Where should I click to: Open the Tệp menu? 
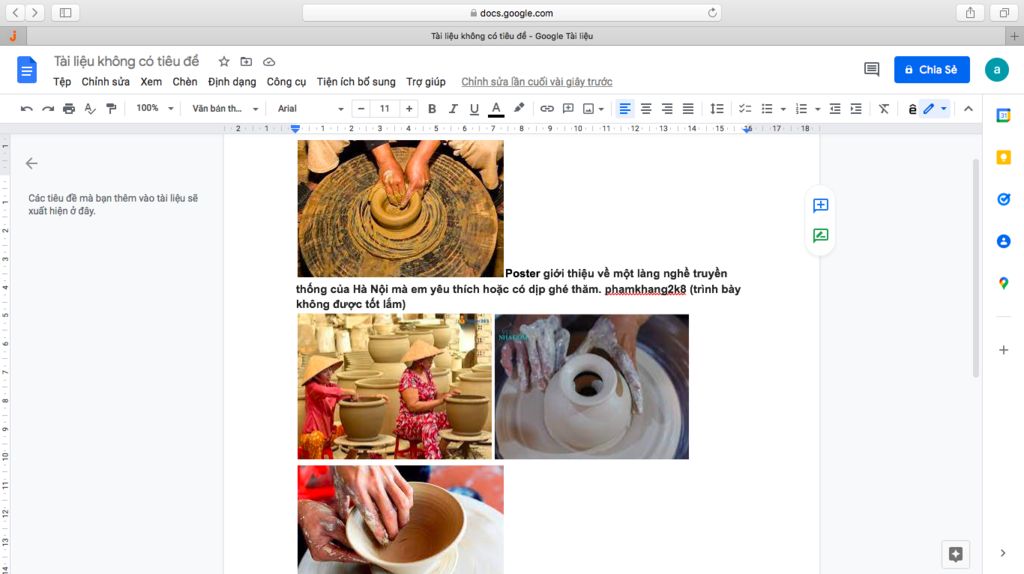tap(62, 82)
